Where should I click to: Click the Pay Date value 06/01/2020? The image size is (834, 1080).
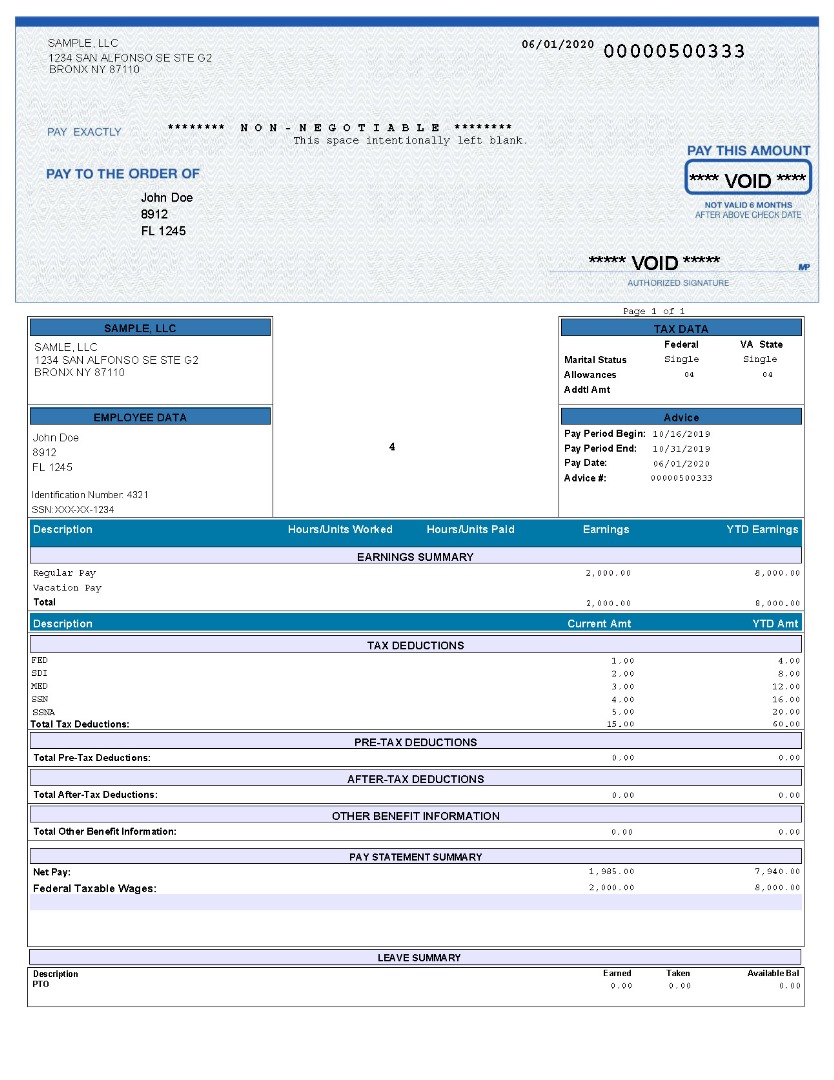681,464
